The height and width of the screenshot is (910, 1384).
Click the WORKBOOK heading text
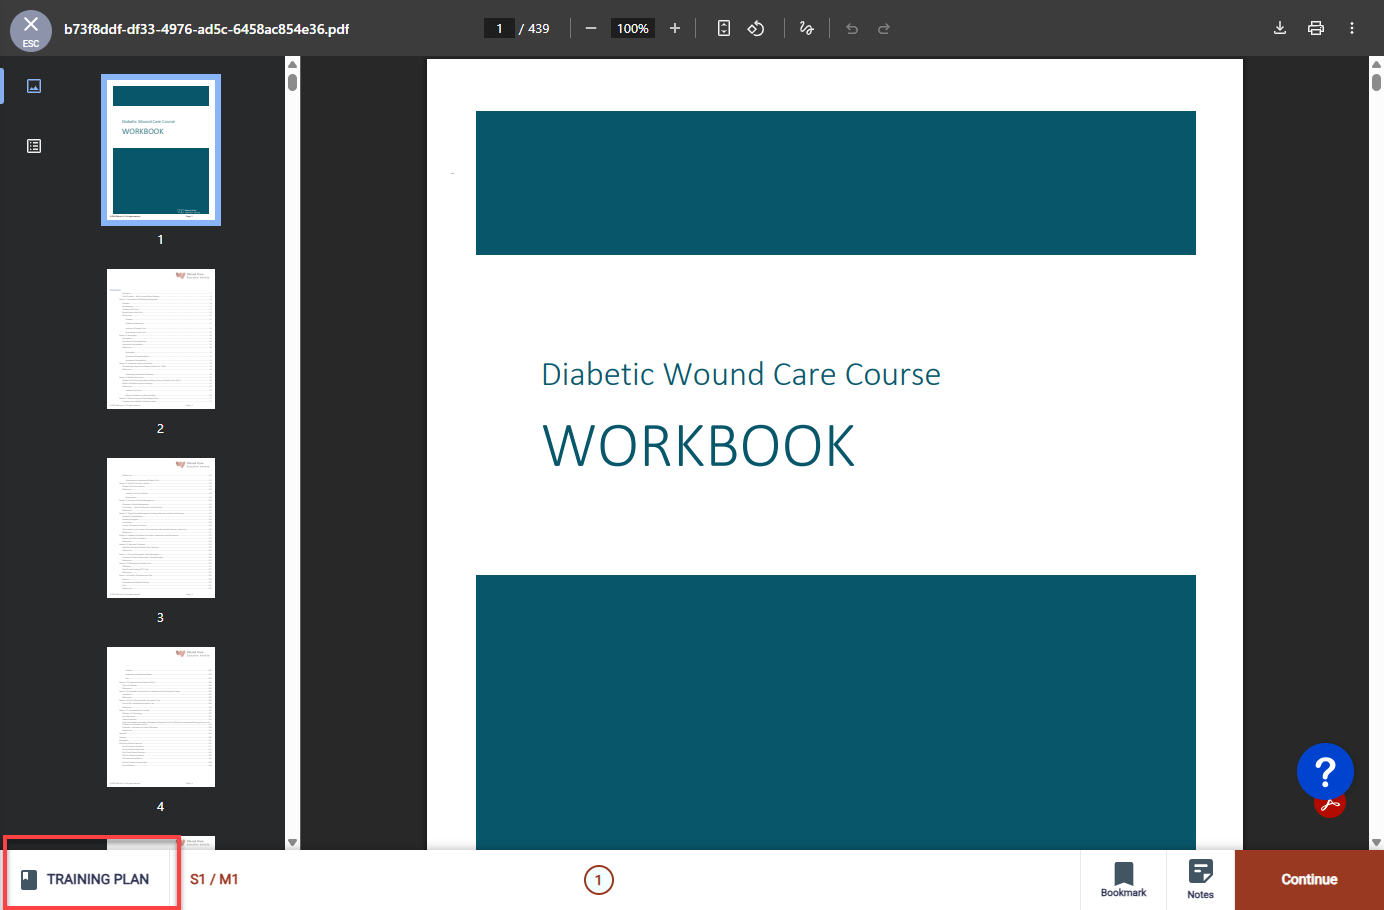tap(699, 446)
